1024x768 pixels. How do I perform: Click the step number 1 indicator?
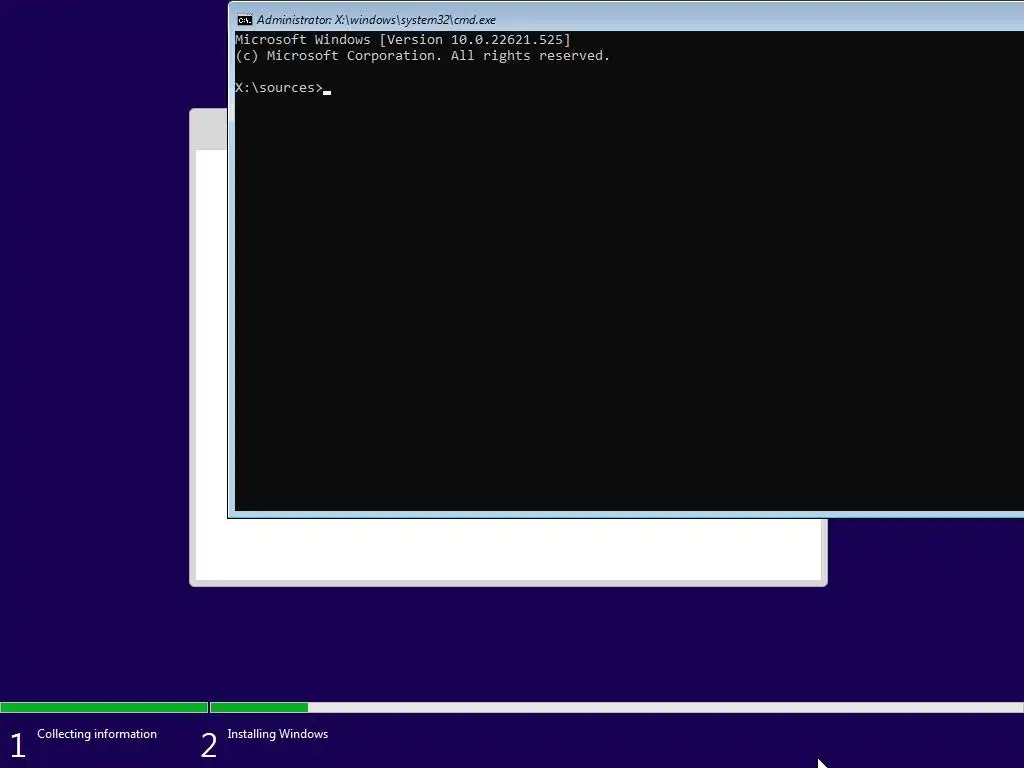(x=18, y=745)
